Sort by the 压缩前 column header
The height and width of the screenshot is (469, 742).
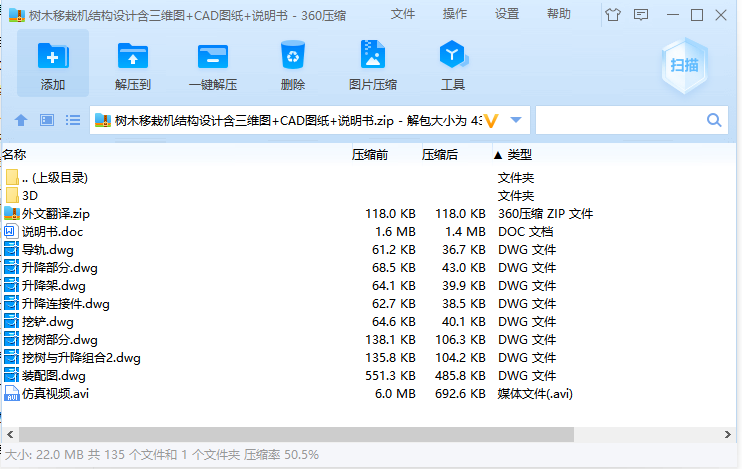pos(370,155)
